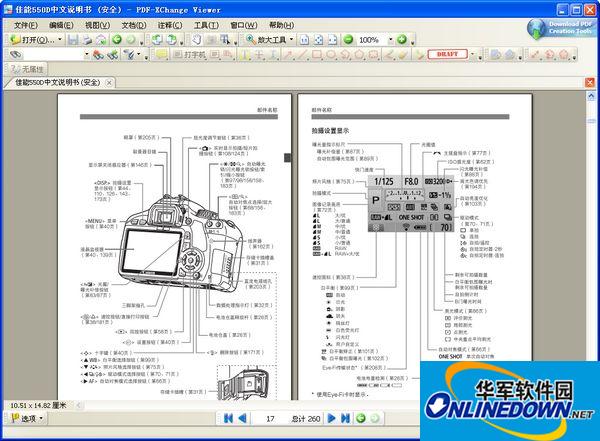Click Download PDF Creation Tools banner
600x441 pixels.
pos(561,28)
